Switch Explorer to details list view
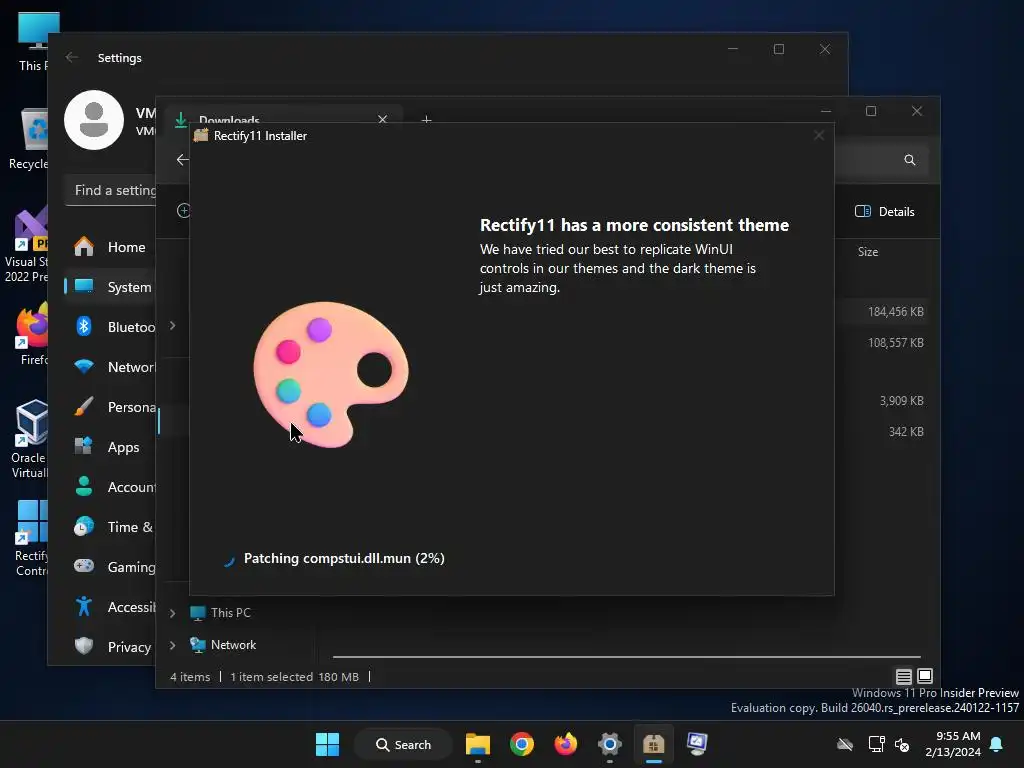Viewport: 1024px width, 768px height. tap(903, 677)
